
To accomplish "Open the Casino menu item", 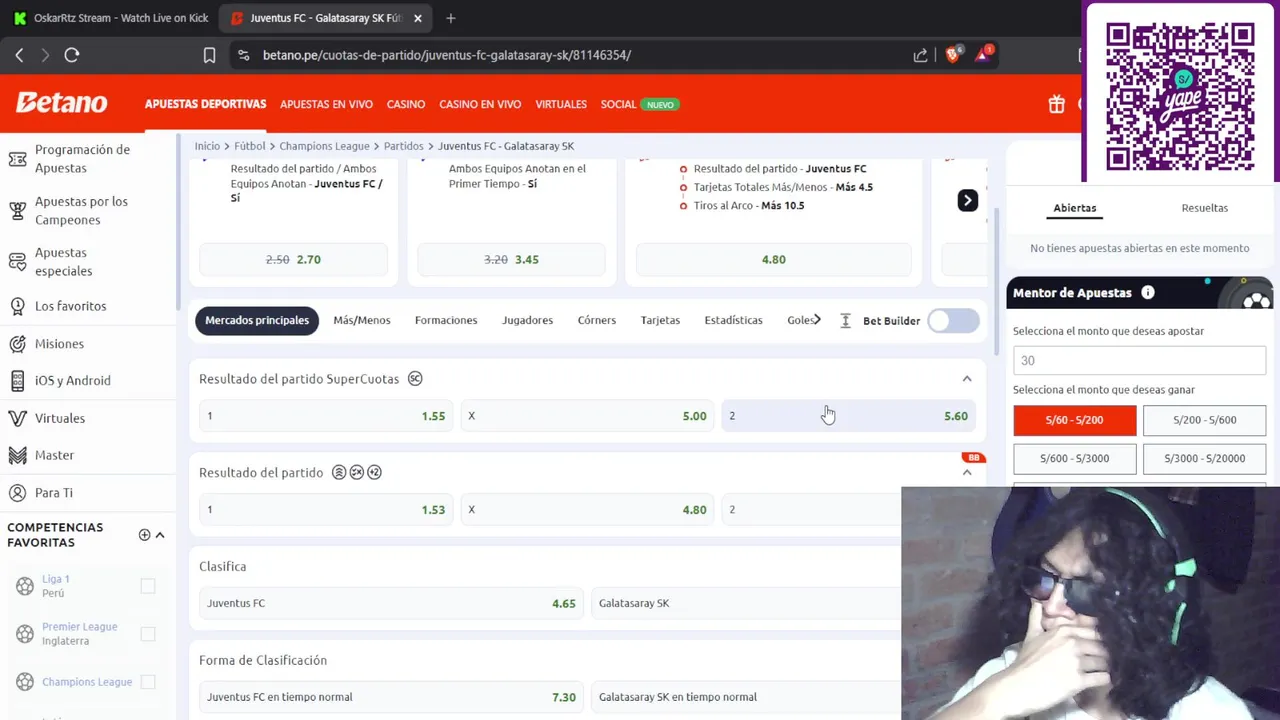I will tap(406, 104).
